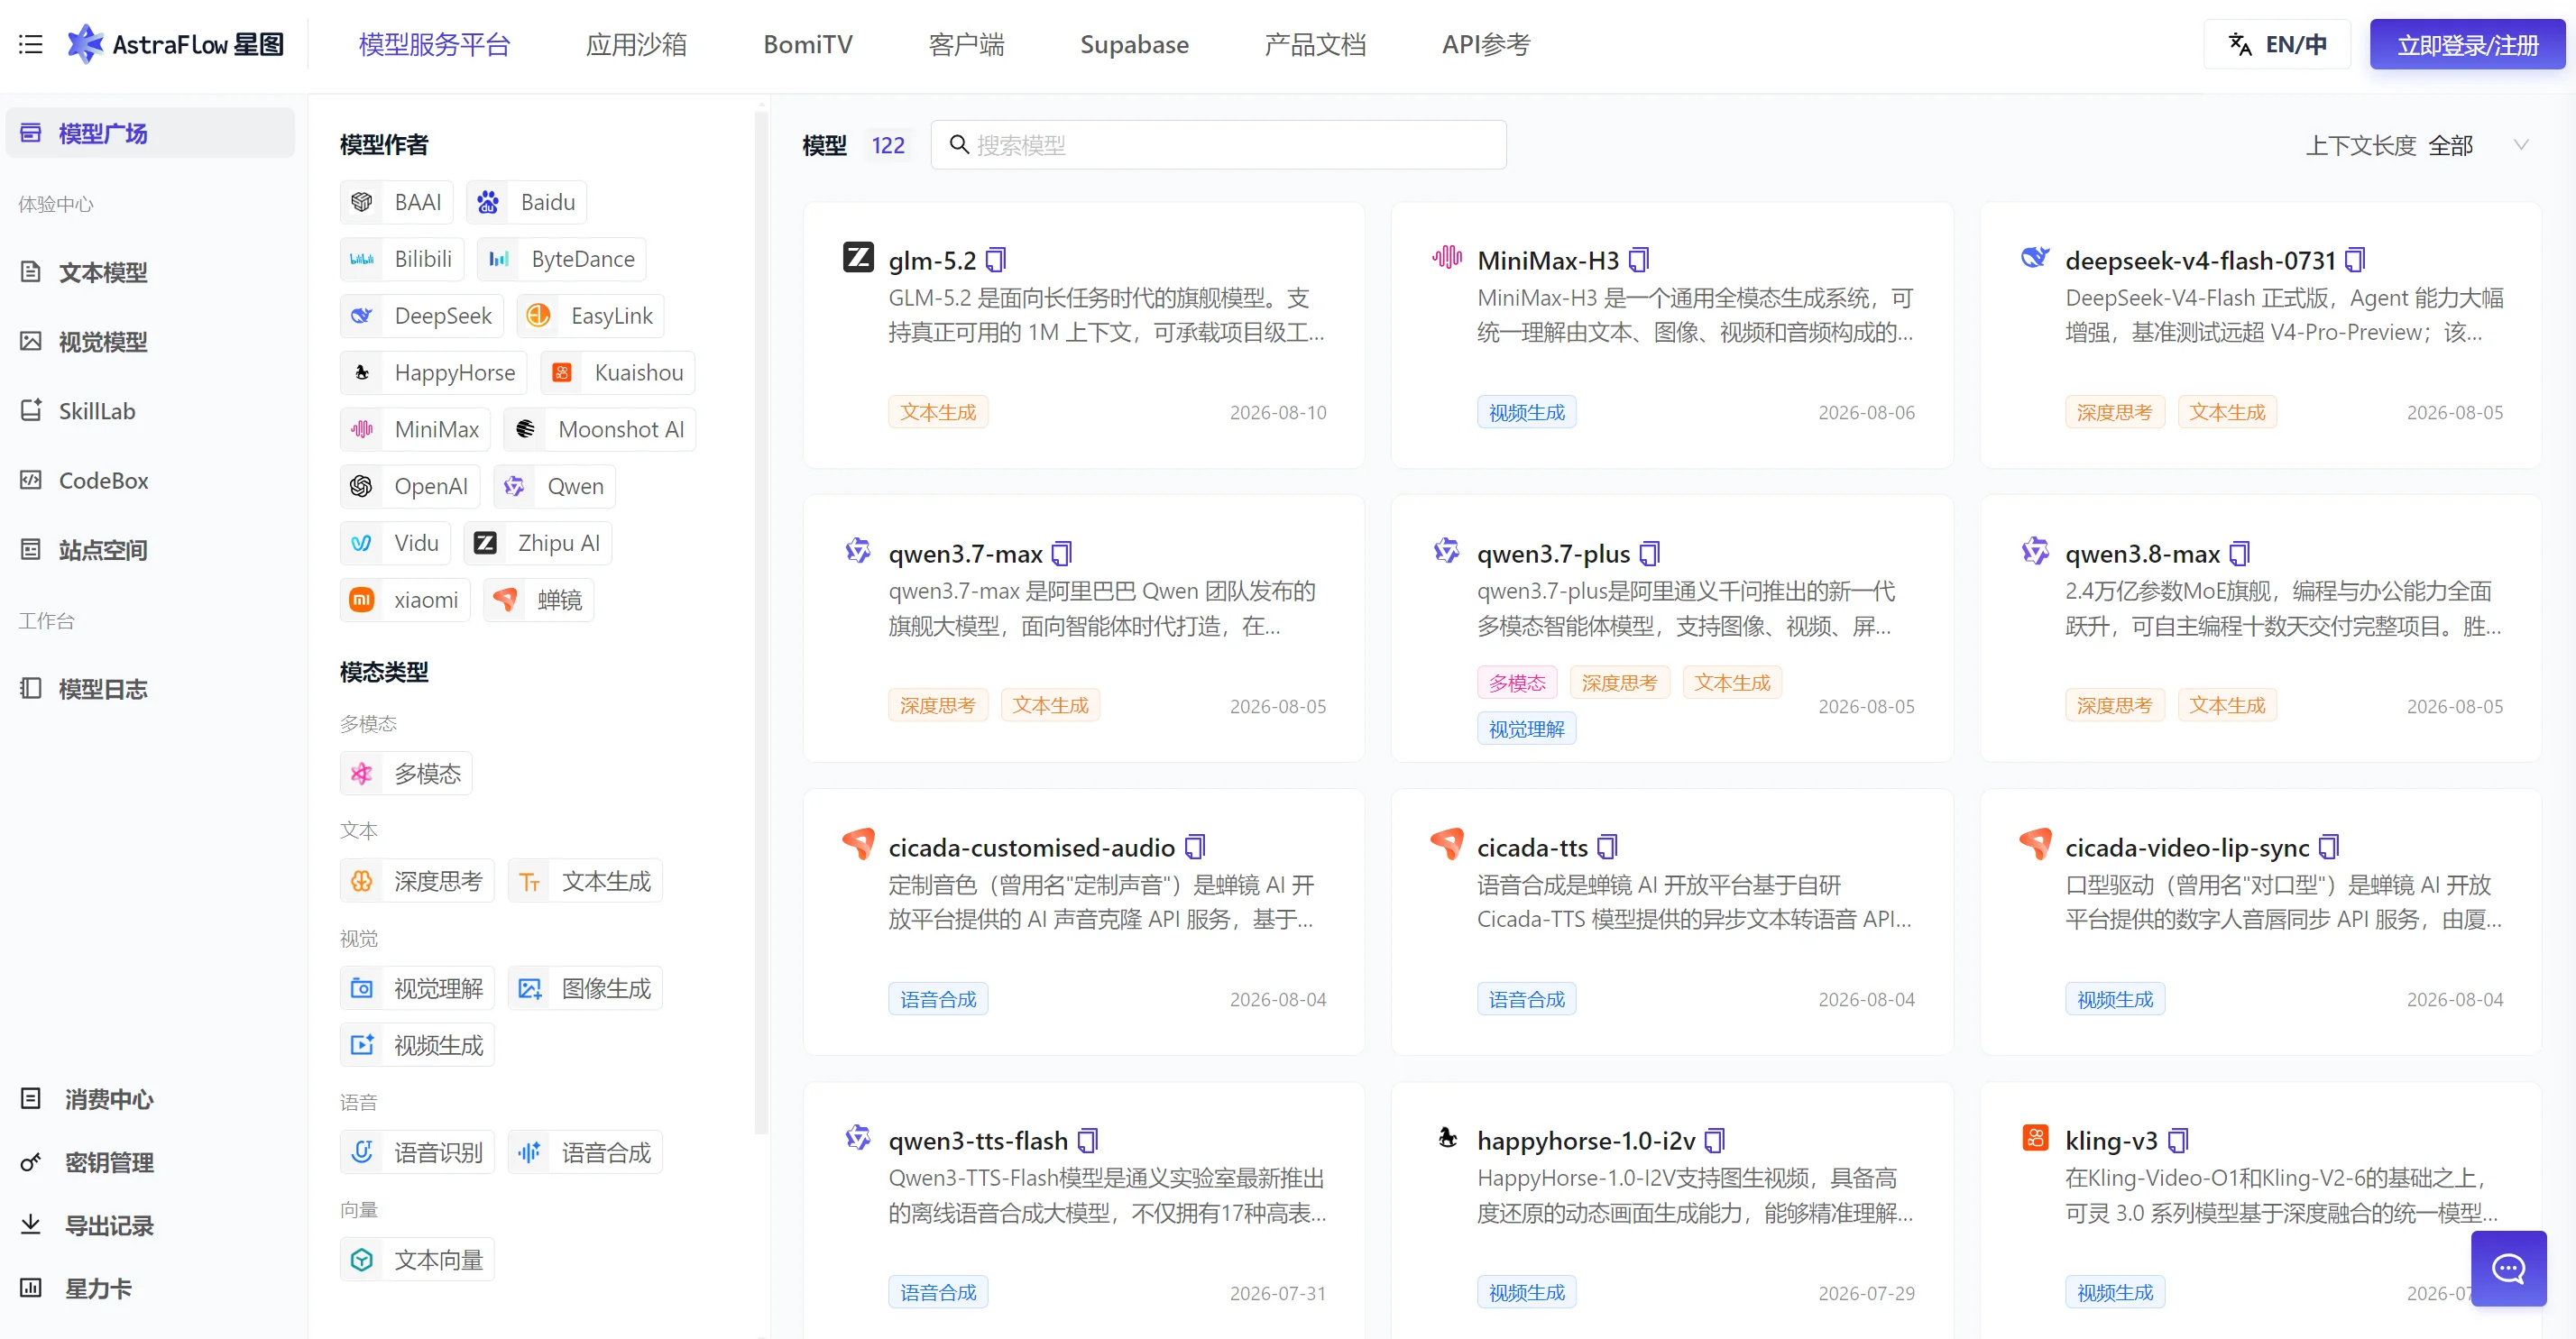Switch language with EN/中 selector
Screen dimensions: 2576x1339
pyautogui.click(x=2277, y=44)
